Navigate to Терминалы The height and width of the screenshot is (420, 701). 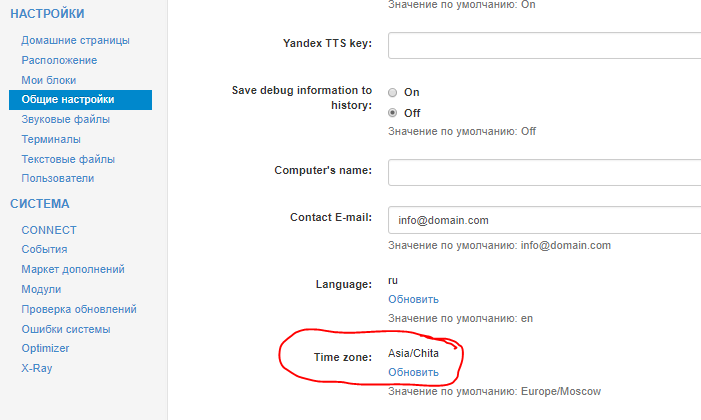tap(51, 139)
